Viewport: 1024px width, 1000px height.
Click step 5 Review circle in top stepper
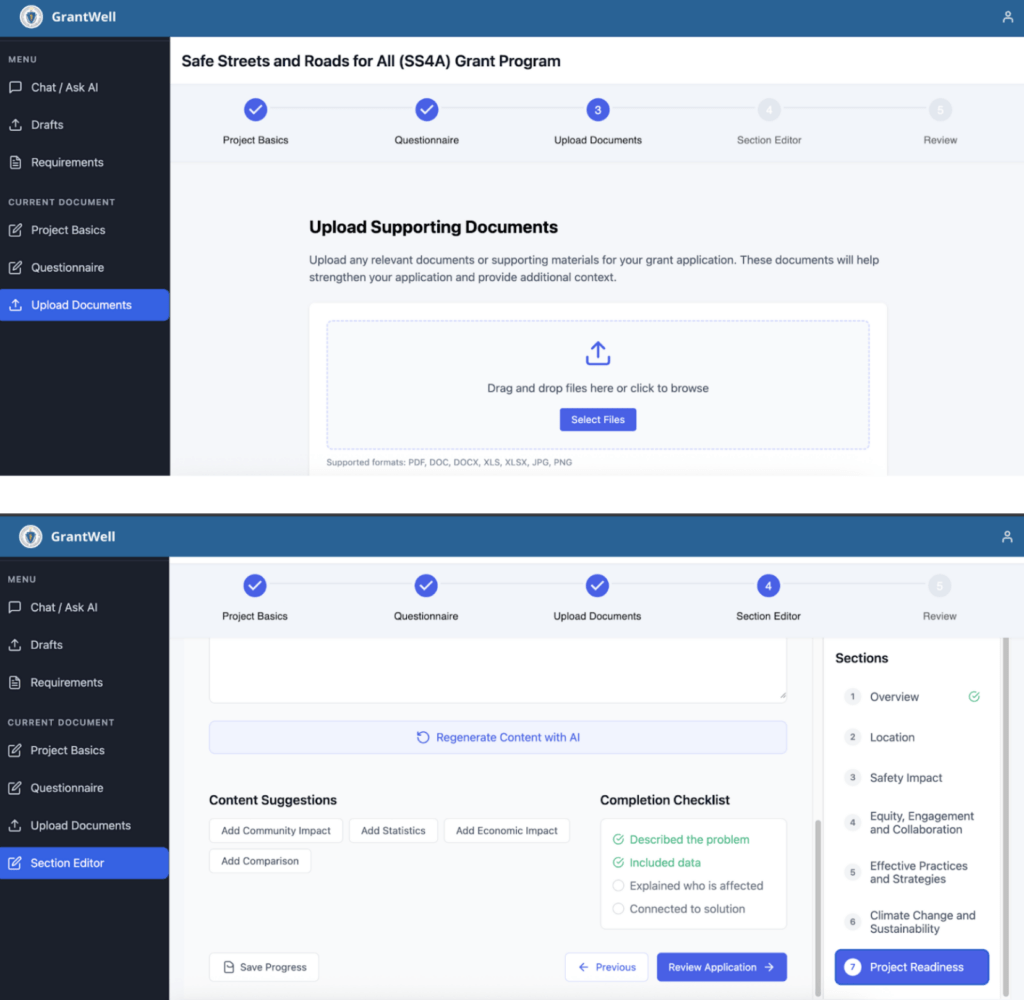tap(940, 110)
